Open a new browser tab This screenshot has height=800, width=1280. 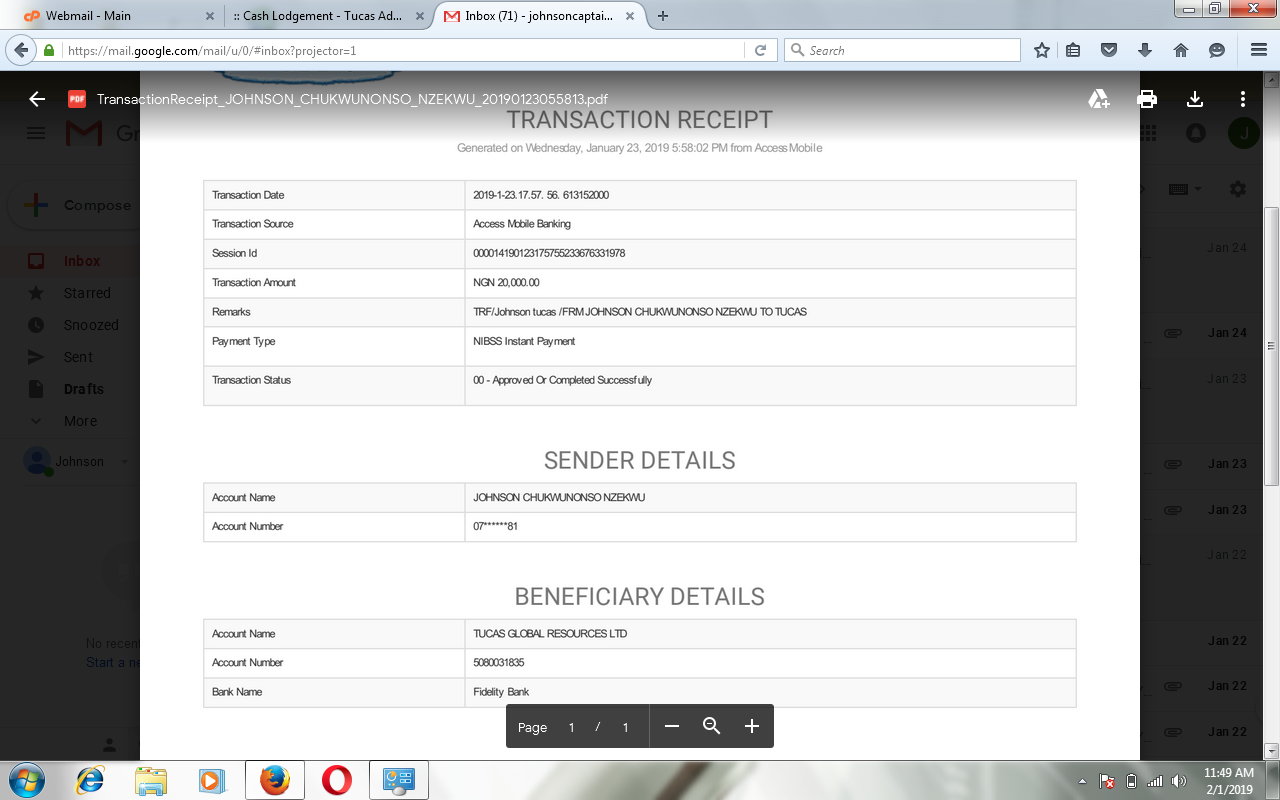(x=663, y=16)
